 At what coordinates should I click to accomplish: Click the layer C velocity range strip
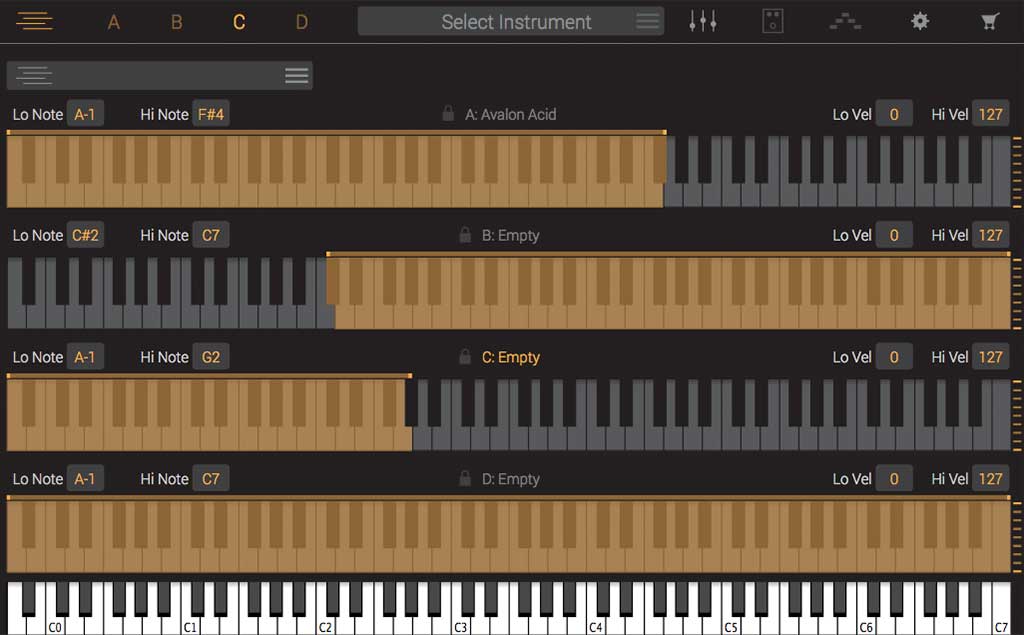click(1017, 415)
